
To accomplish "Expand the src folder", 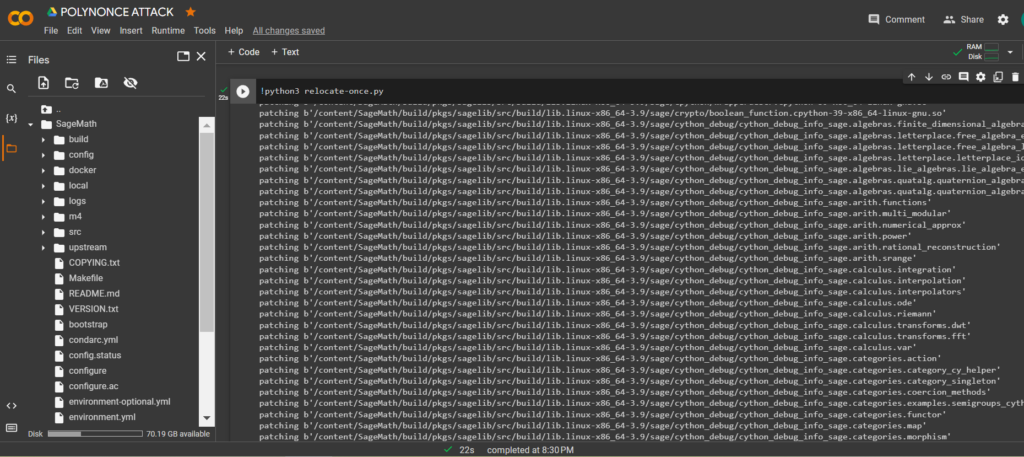I will tap(43, 232).
